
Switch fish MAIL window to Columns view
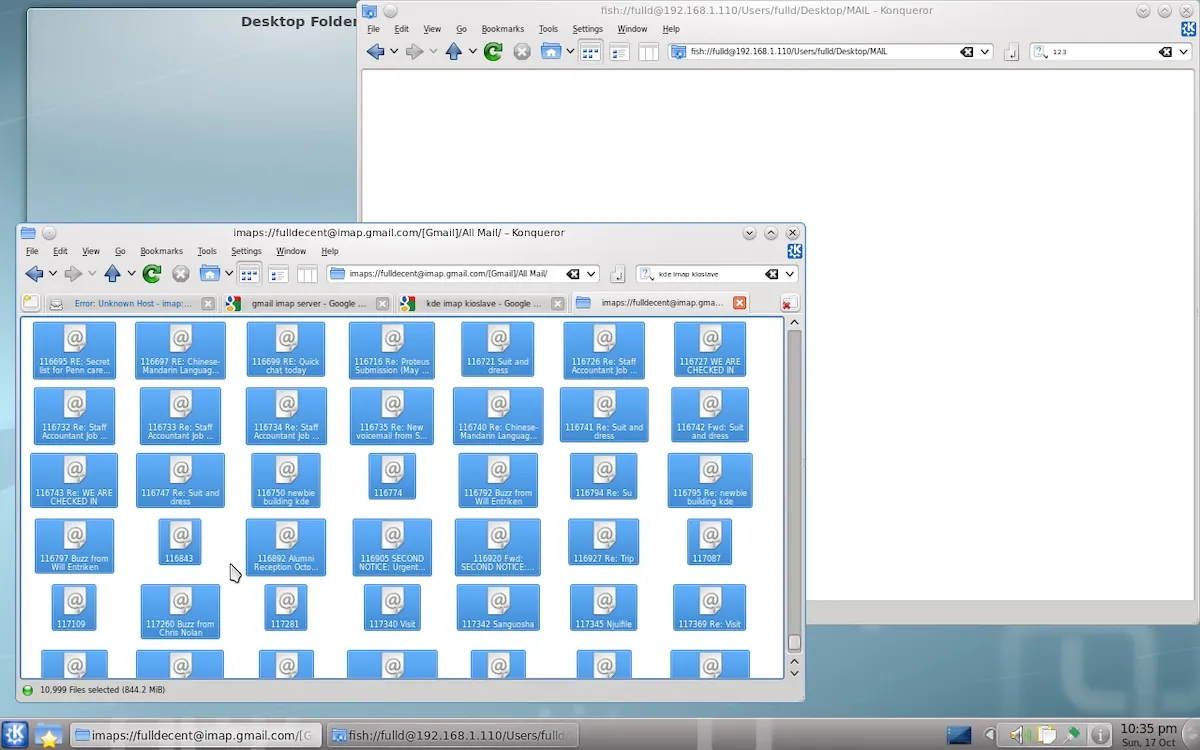pos(648,52)
